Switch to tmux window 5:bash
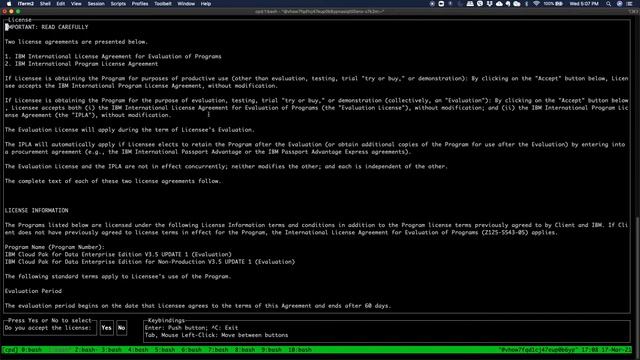This screenshot has height=360, width=640. coord(165,350)
